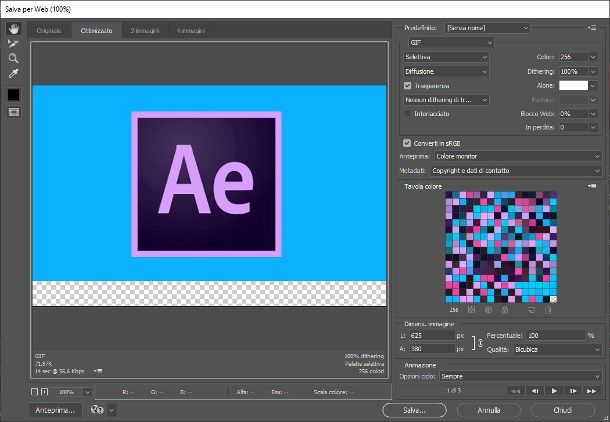
Task: Open the Opzioni ciclo Sempre dropdown
Action: tap(521, 376)
